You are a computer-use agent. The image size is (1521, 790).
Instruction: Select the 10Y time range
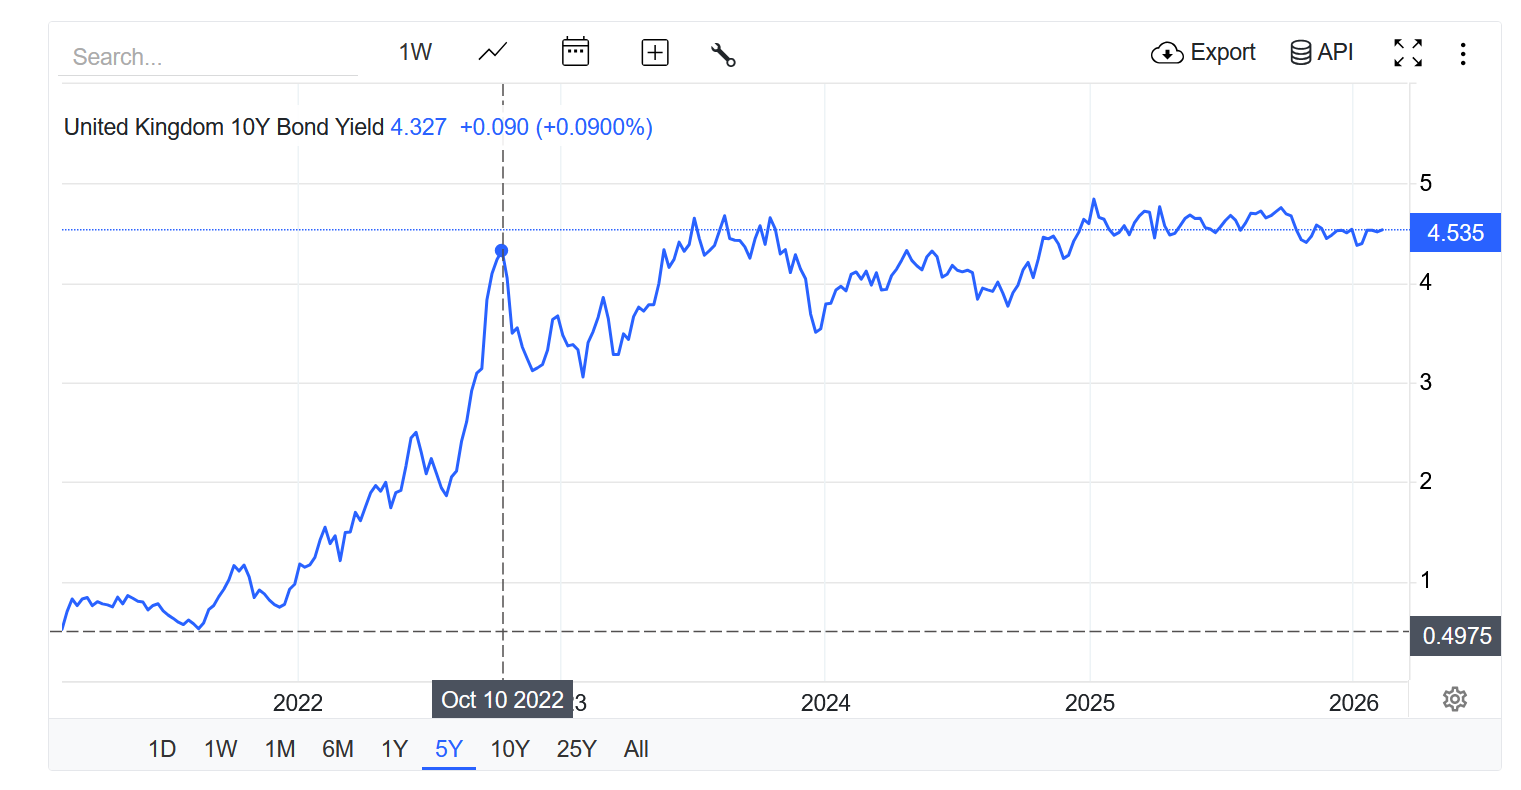point(510,749)
